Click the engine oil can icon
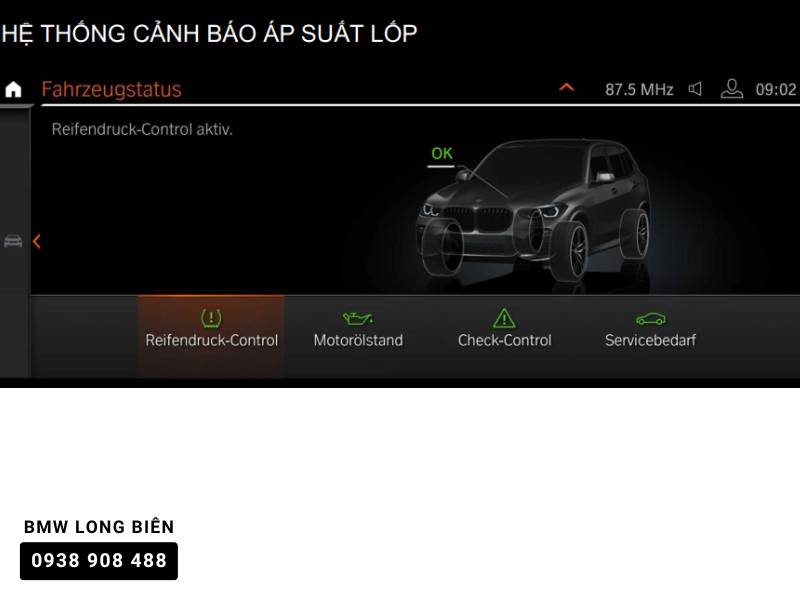Image resolution: width=800 pixels, height=600 pixels. point(358,319)
